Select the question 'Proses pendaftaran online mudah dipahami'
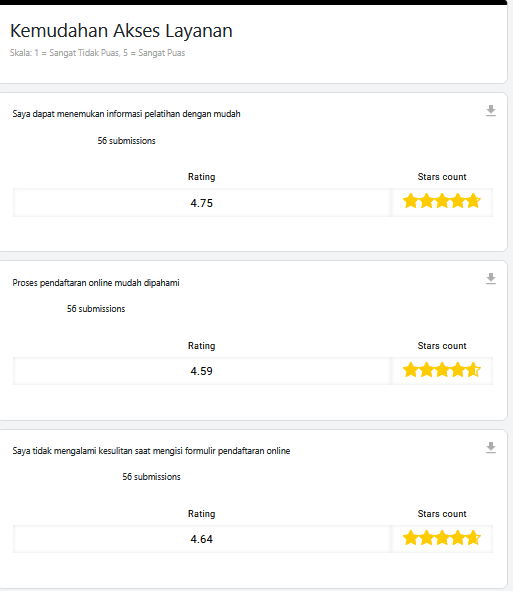Image resolution: width=513 pixels, height=591 pixels. [96, 283]
